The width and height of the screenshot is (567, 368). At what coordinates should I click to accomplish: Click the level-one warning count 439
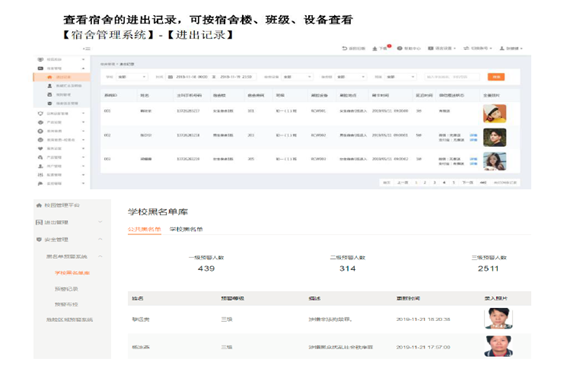tap(206, 269)
